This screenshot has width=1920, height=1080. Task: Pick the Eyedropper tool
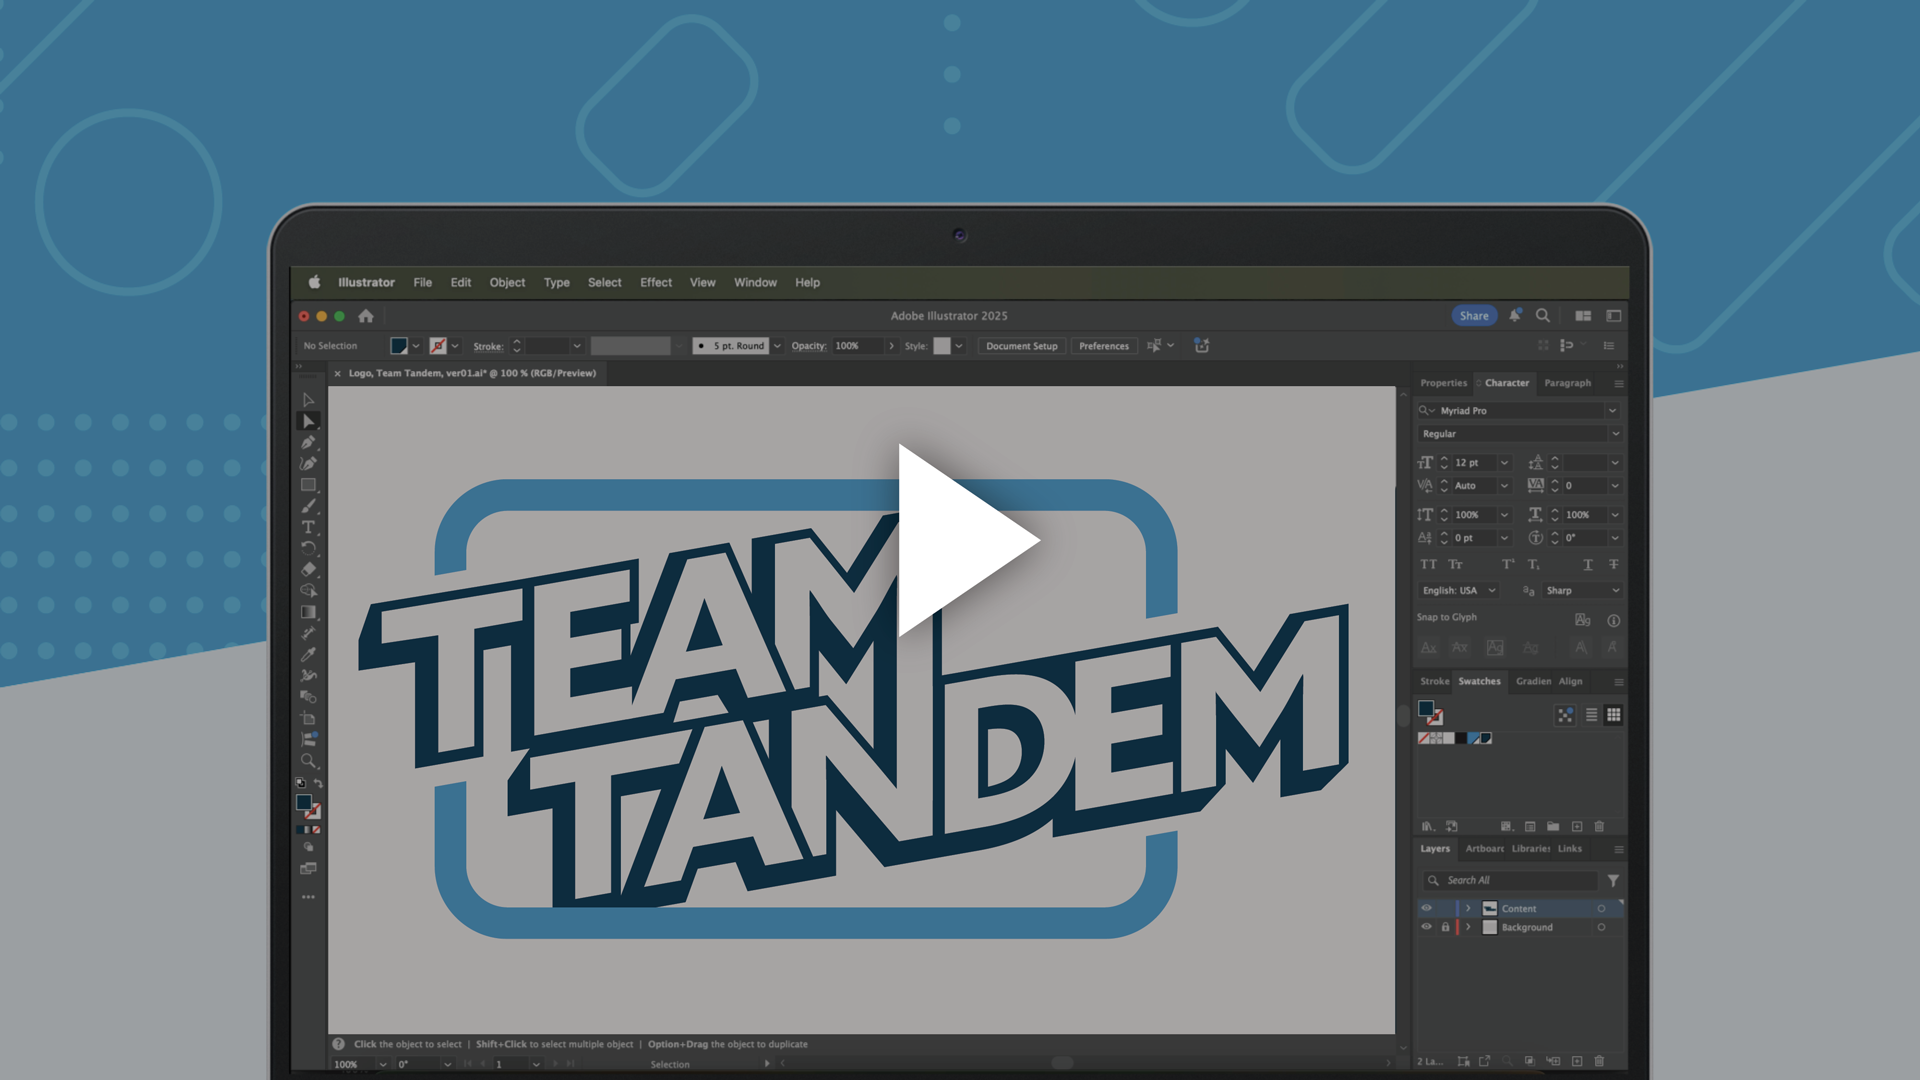click(308, 654)
